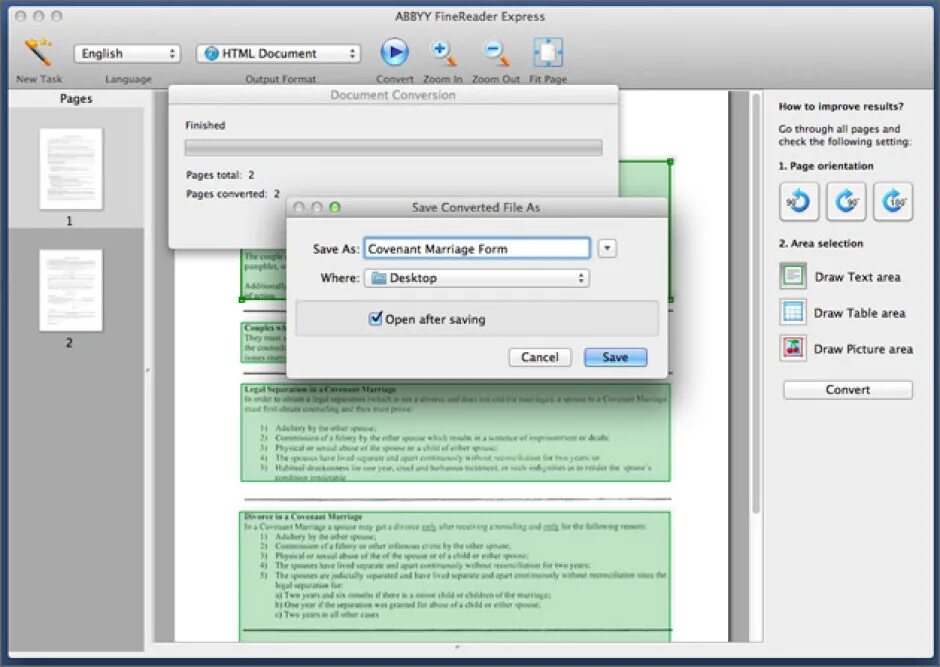
Task: Click the Draw Table area icon
Action: tap(793, 312)
